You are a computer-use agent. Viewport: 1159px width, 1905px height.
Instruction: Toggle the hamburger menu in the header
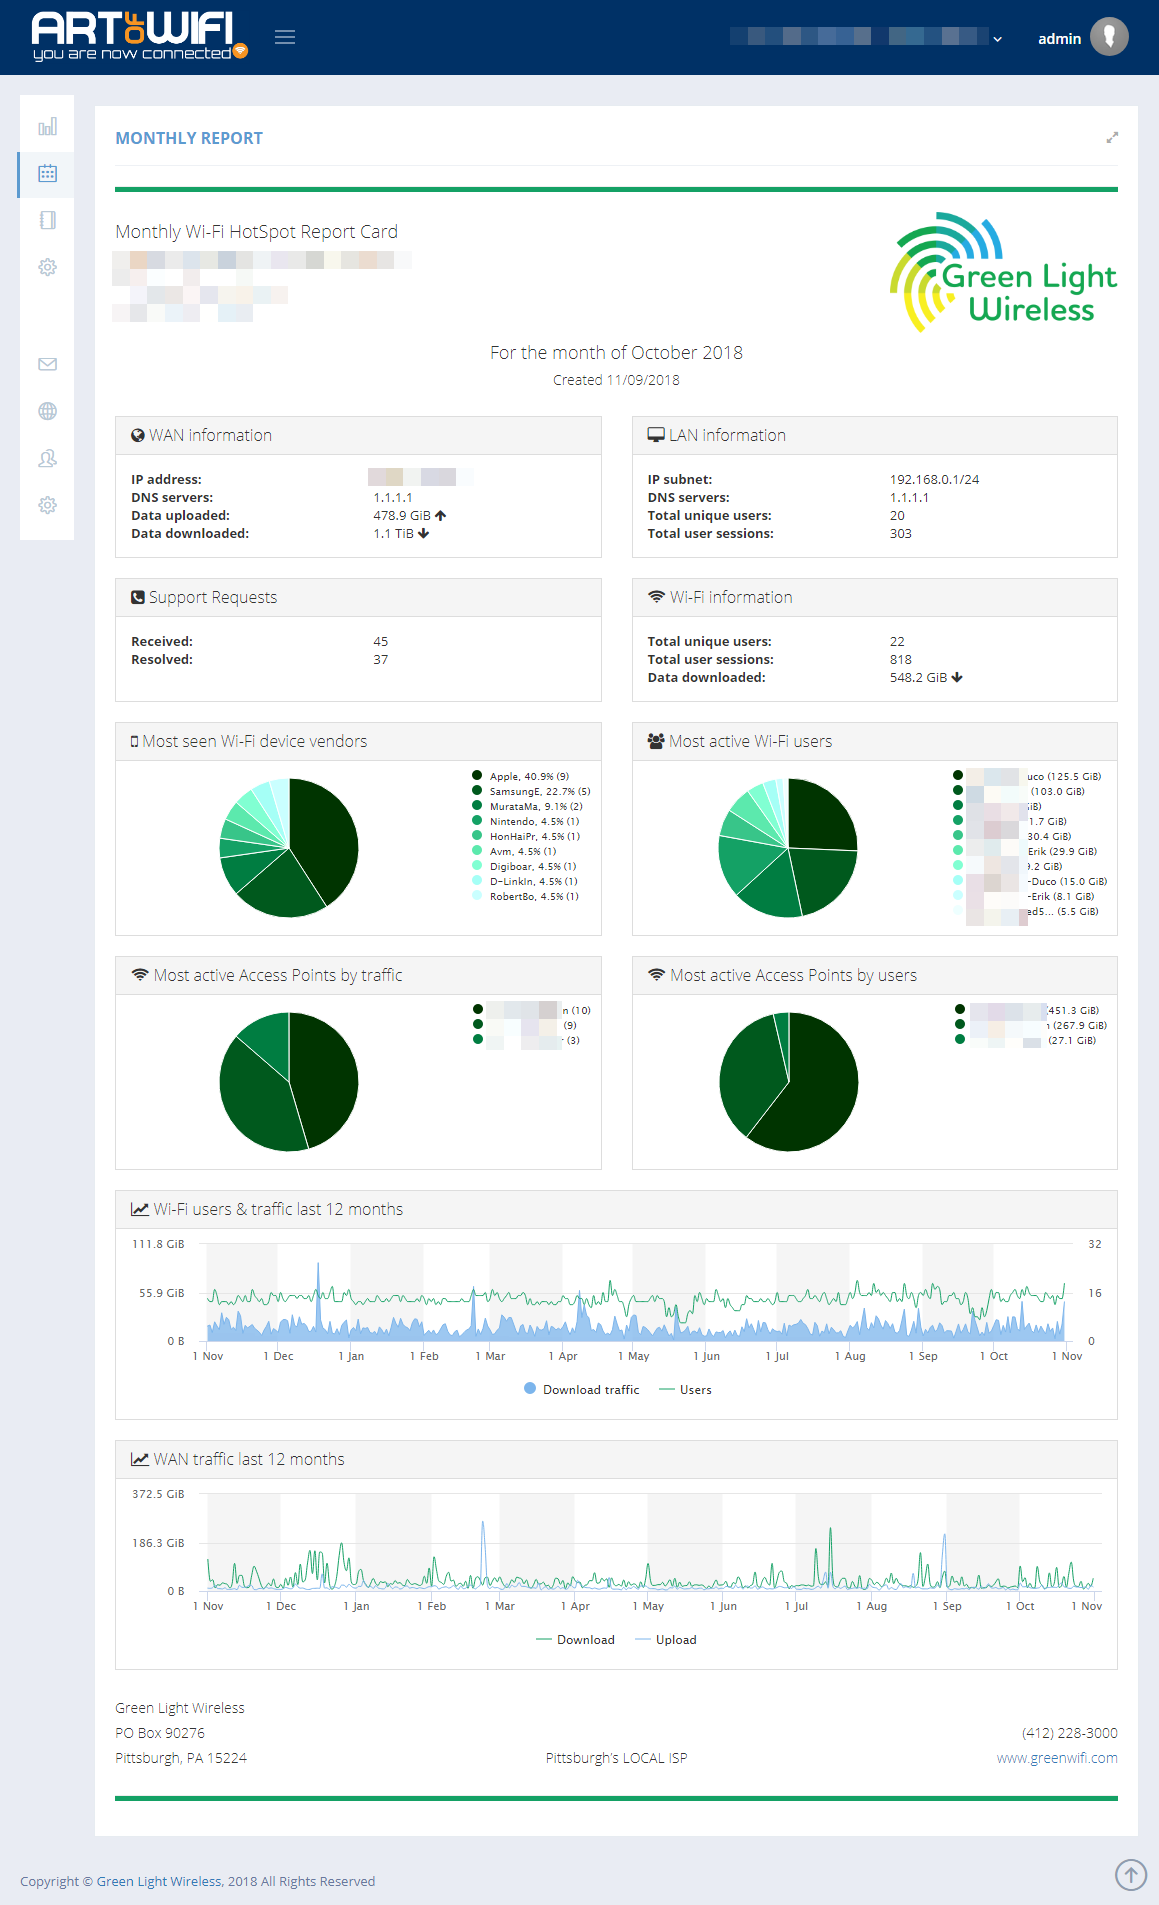(285, 37)
